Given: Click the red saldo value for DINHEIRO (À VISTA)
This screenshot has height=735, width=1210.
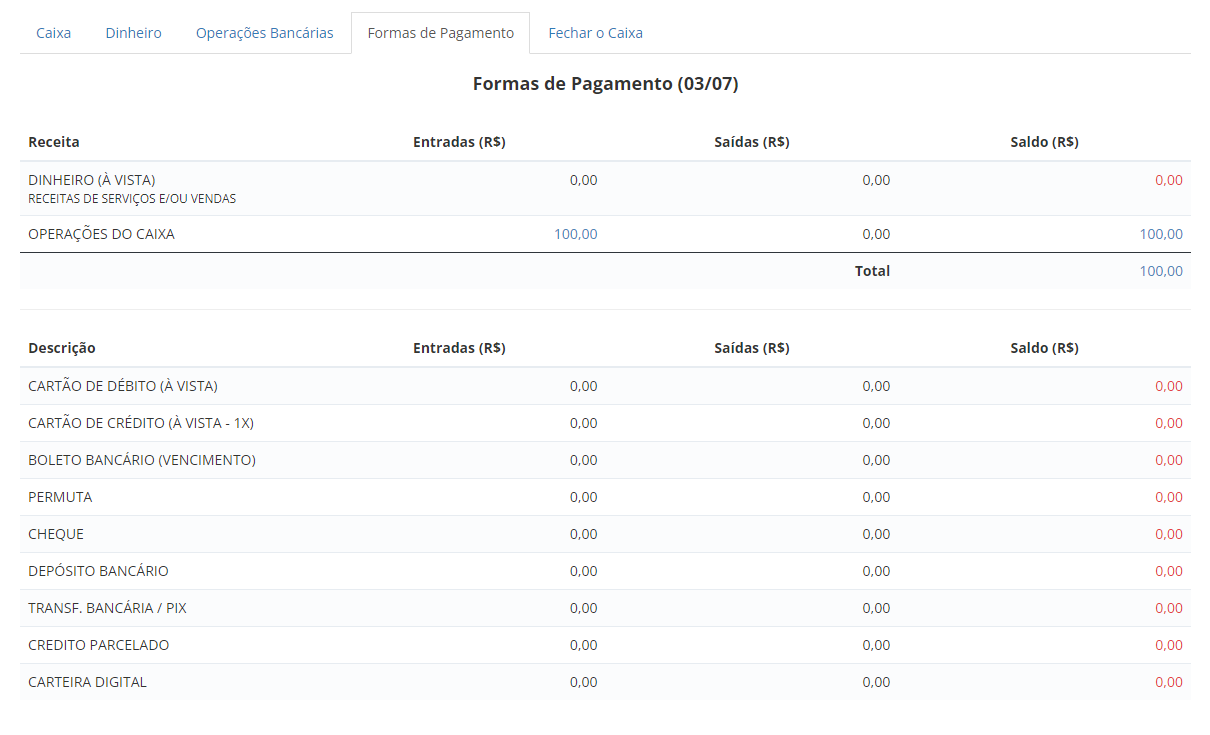Looking at the screenshot, I should tap(1169, 180).
